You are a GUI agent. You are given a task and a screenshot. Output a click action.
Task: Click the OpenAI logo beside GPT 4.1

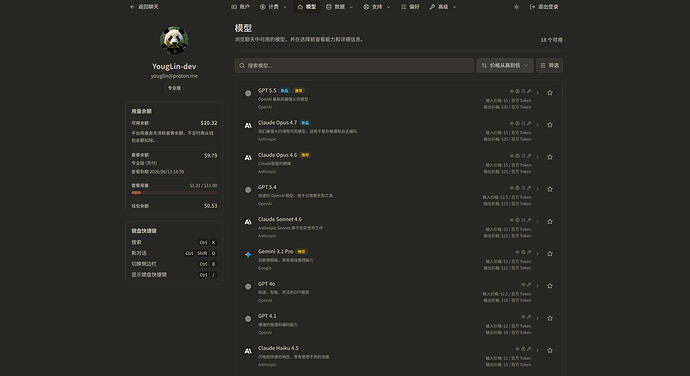coord(248,319)
